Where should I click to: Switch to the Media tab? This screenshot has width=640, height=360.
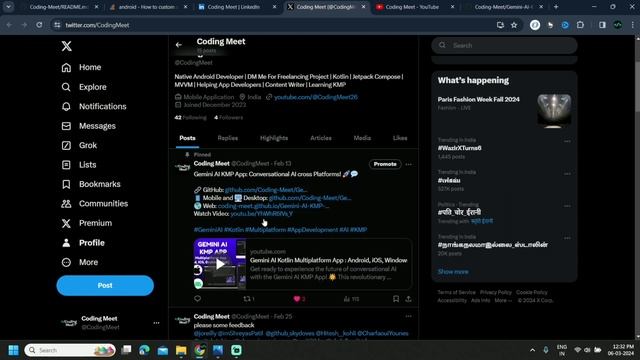click(362, 138)
